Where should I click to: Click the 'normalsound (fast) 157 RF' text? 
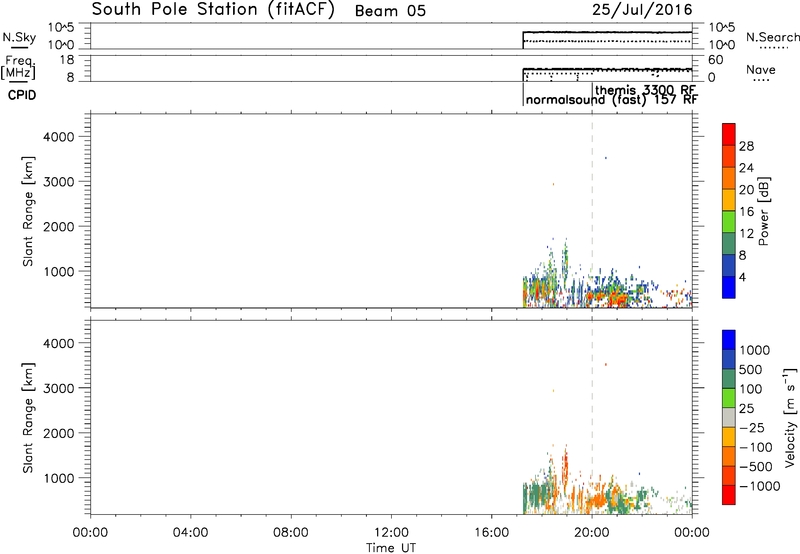612,99
